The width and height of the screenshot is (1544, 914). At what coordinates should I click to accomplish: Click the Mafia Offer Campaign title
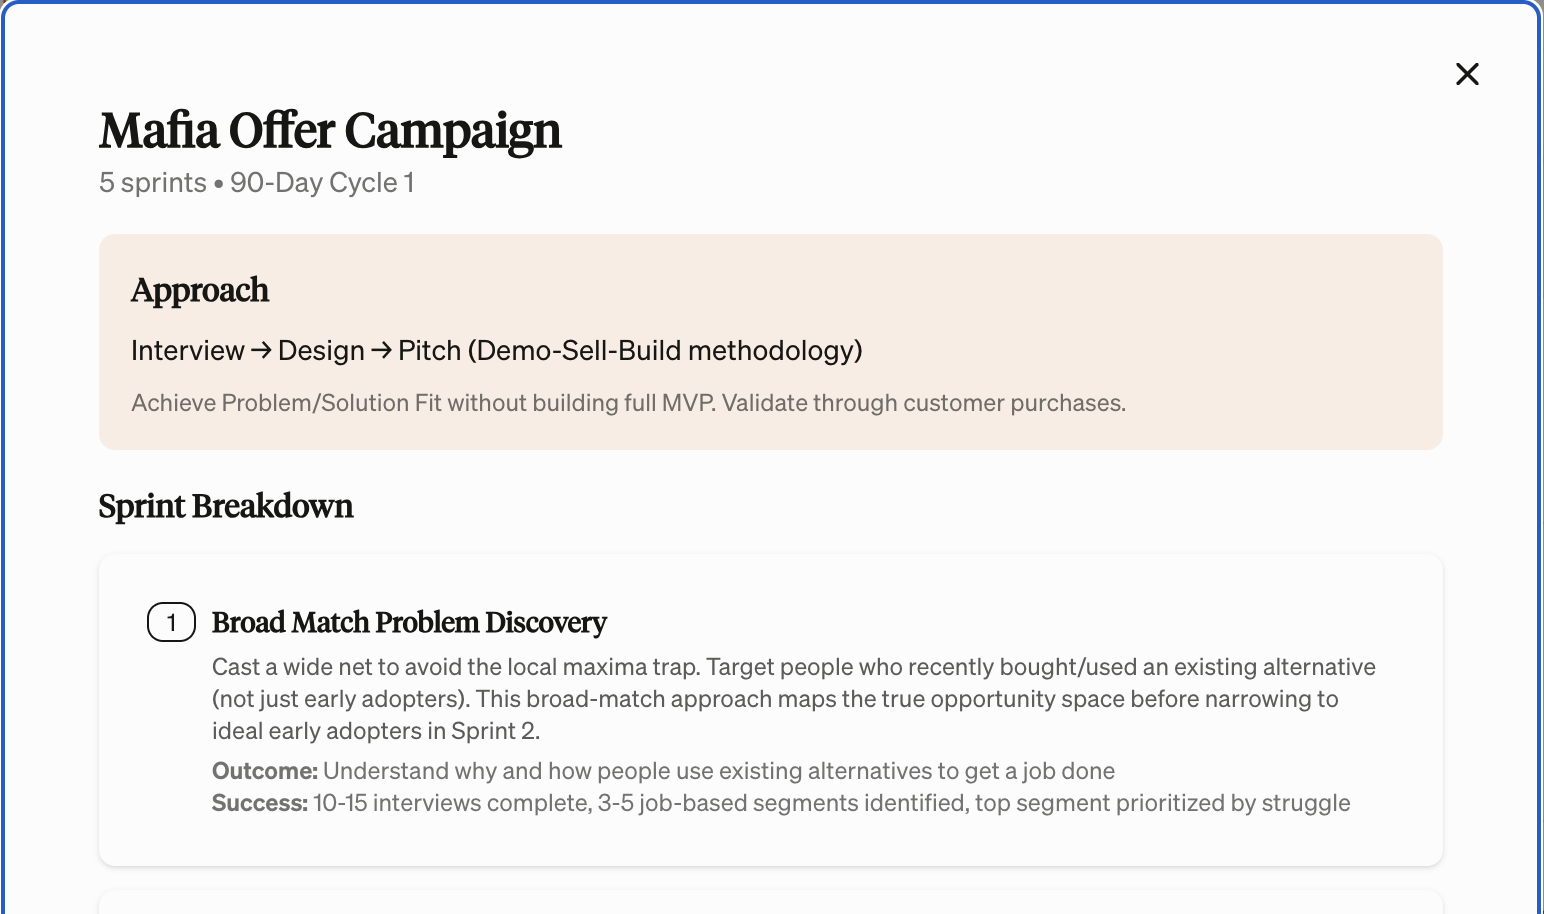tap(330, 131)
